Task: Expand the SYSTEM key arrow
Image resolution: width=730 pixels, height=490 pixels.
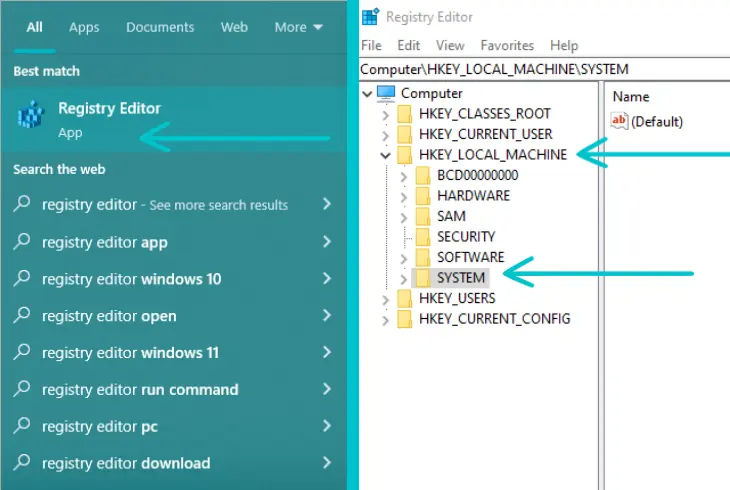Action: point(404,279)
